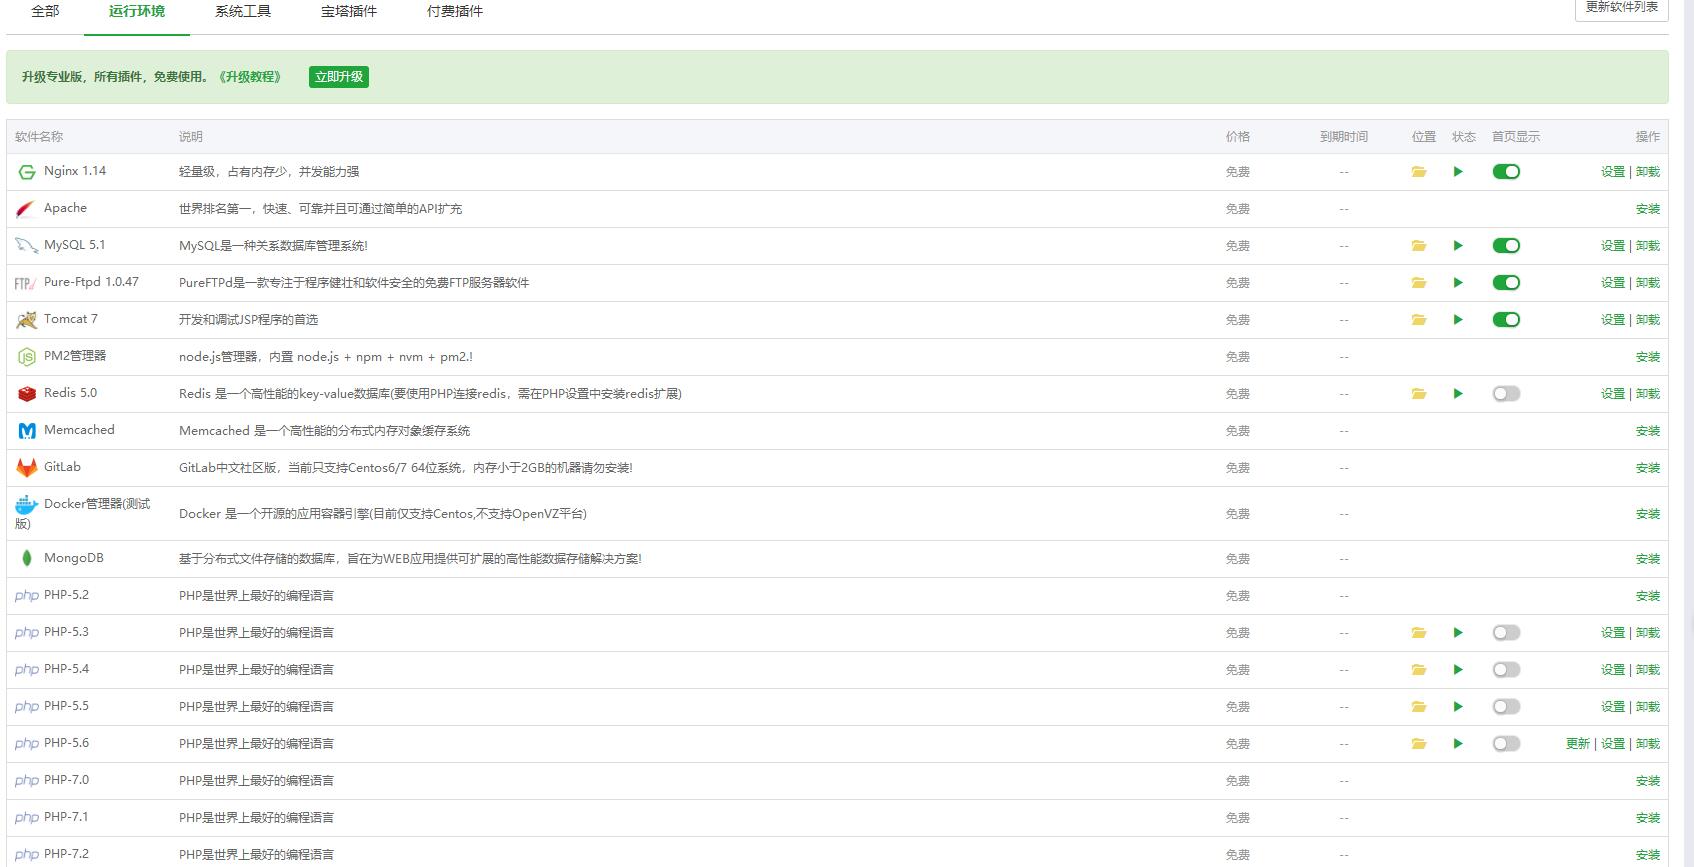Open the Nginx 1.14 folder location icon
This screenshot has width=1694, height=867.
[1418, 172]
